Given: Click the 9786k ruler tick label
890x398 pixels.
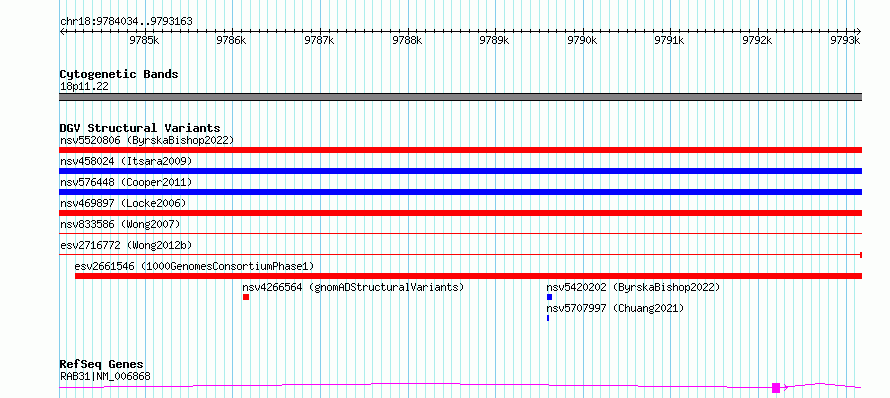Looking at the screenshot, I should click(x=232, y=40).
